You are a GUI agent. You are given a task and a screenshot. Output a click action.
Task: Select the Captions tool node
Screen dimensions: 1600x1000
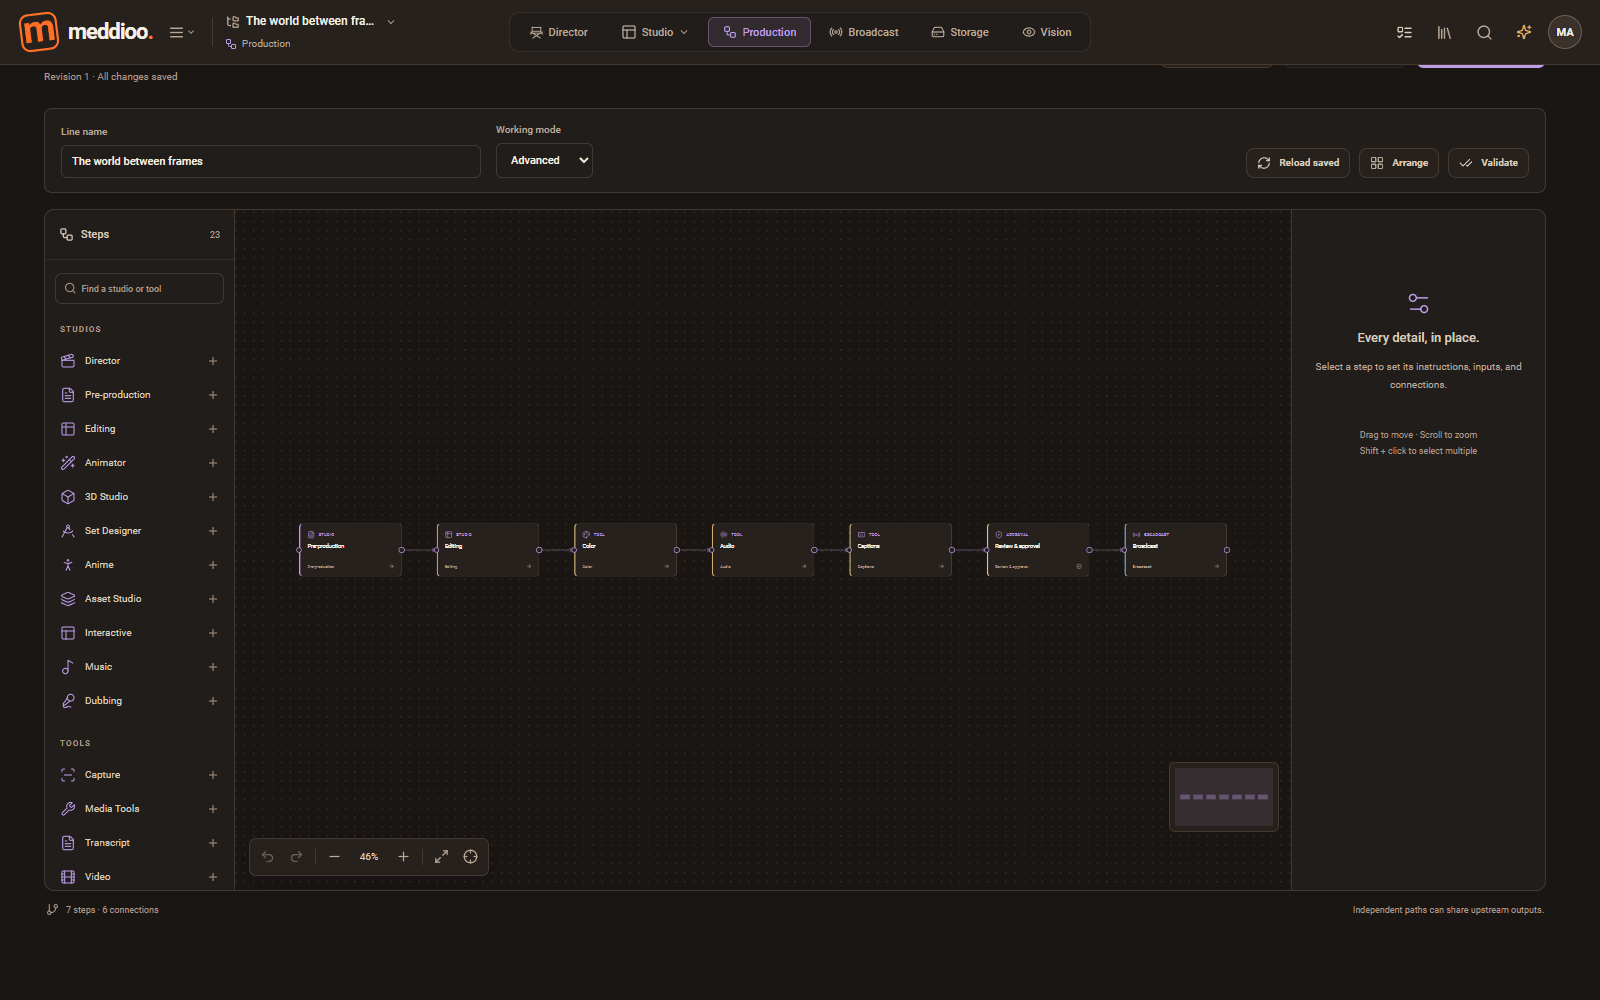[900, 550]
